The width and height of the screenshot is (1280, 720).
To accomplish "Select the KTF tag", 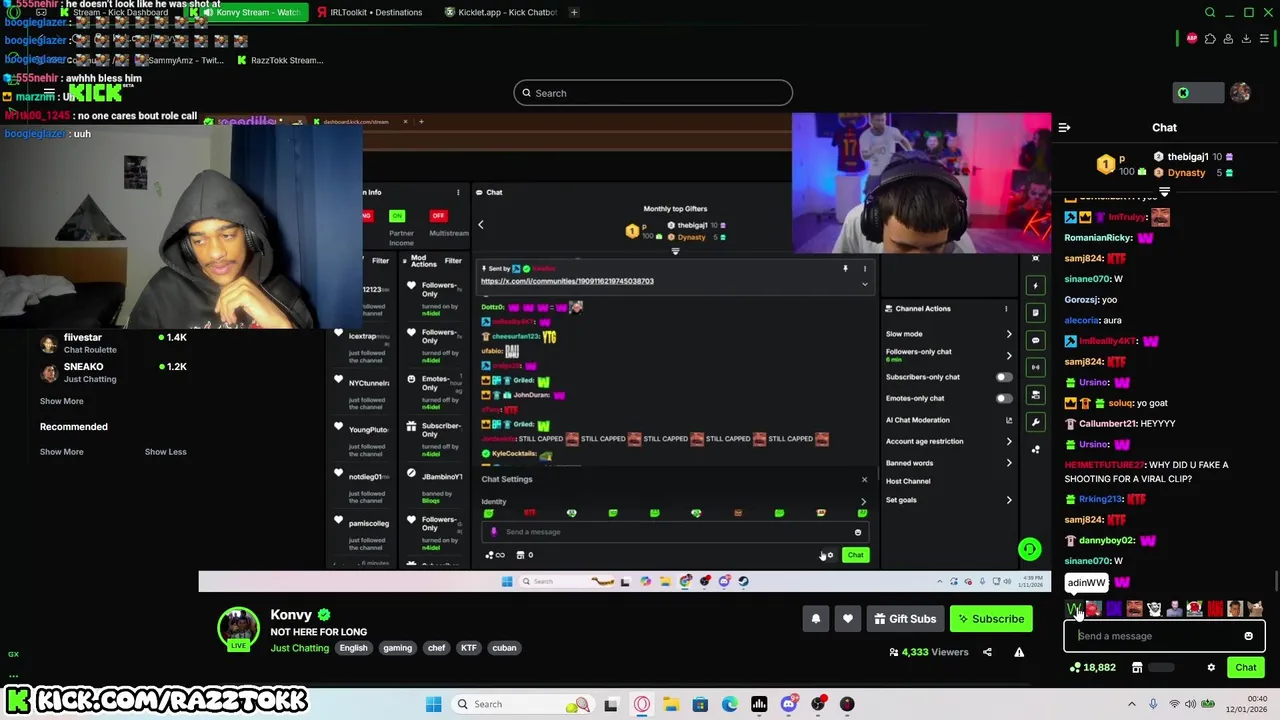I will 468,648.
